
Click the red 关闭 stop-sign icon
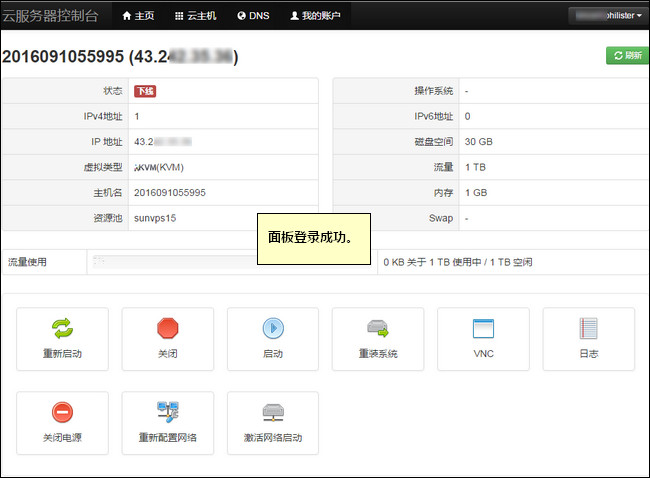(x=167, y=328)
